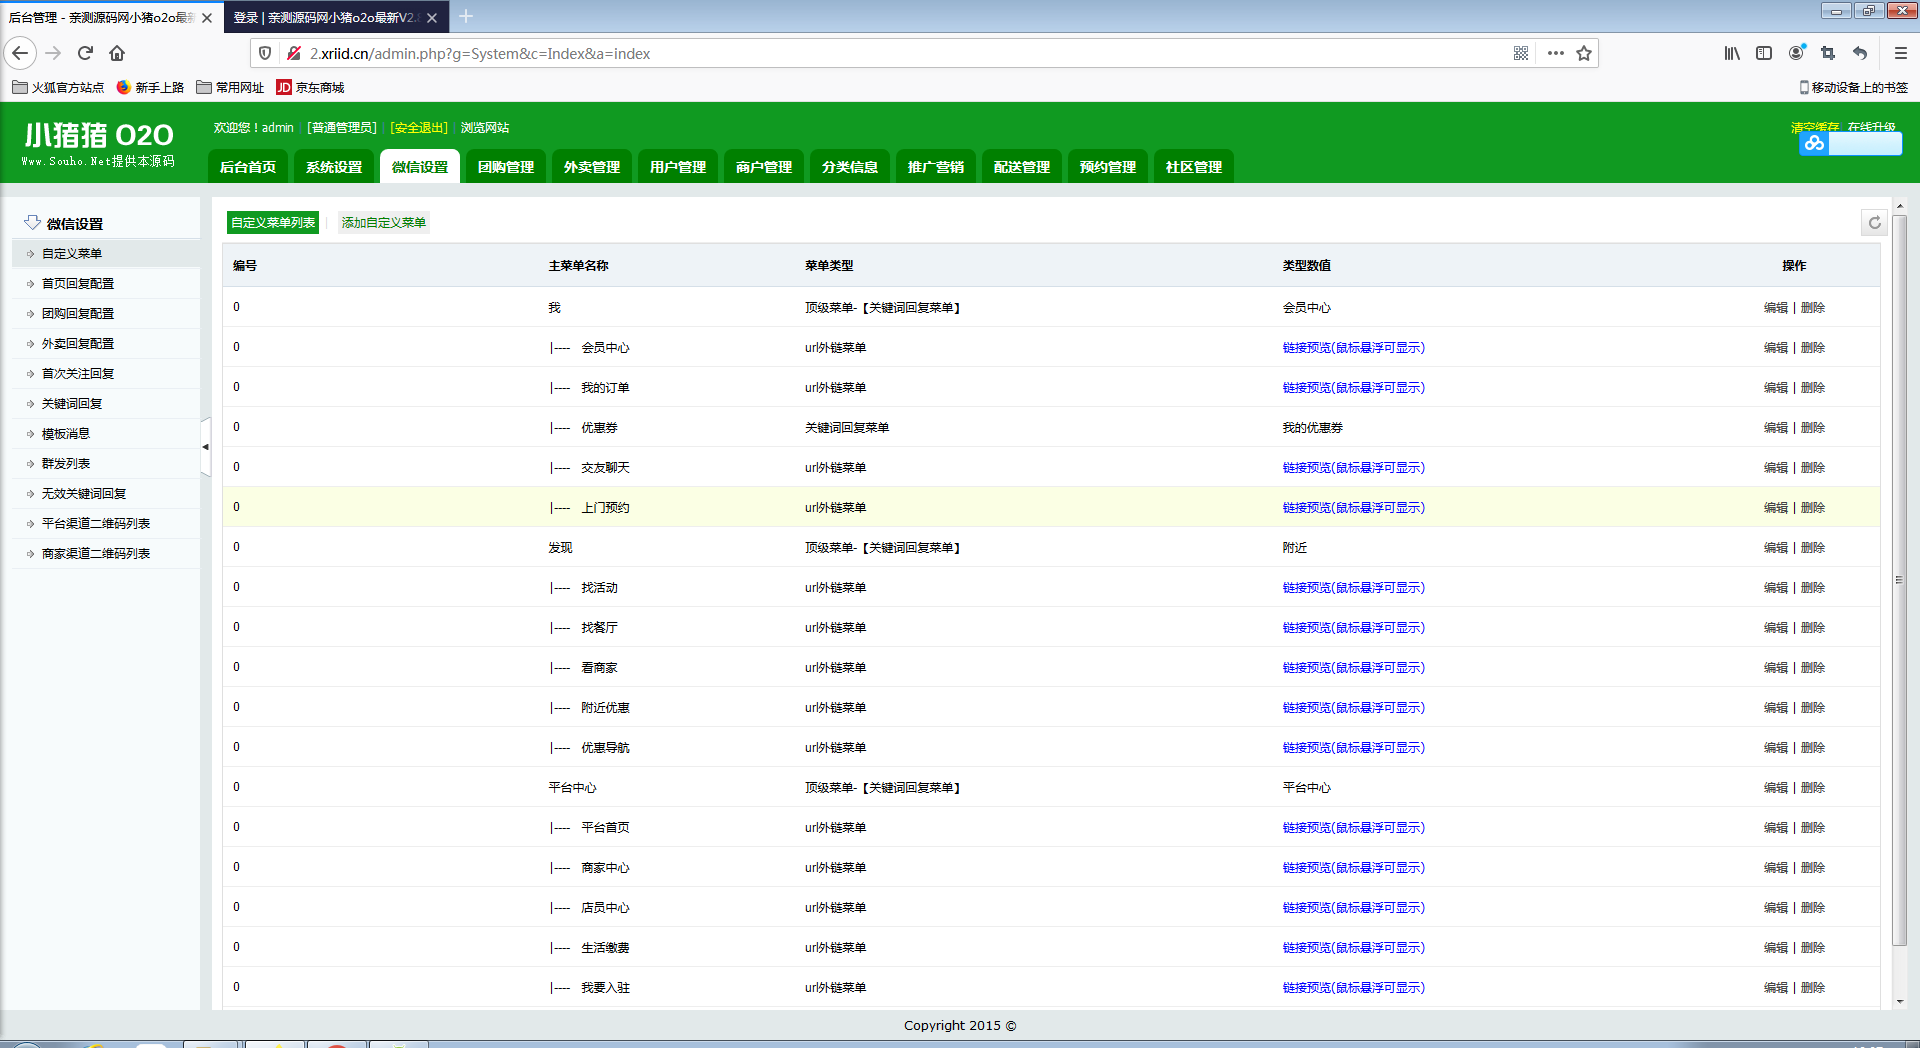Refresh the custom menu list
The height and width of the screenshot is (1048, 1920).
(1874, 222)
